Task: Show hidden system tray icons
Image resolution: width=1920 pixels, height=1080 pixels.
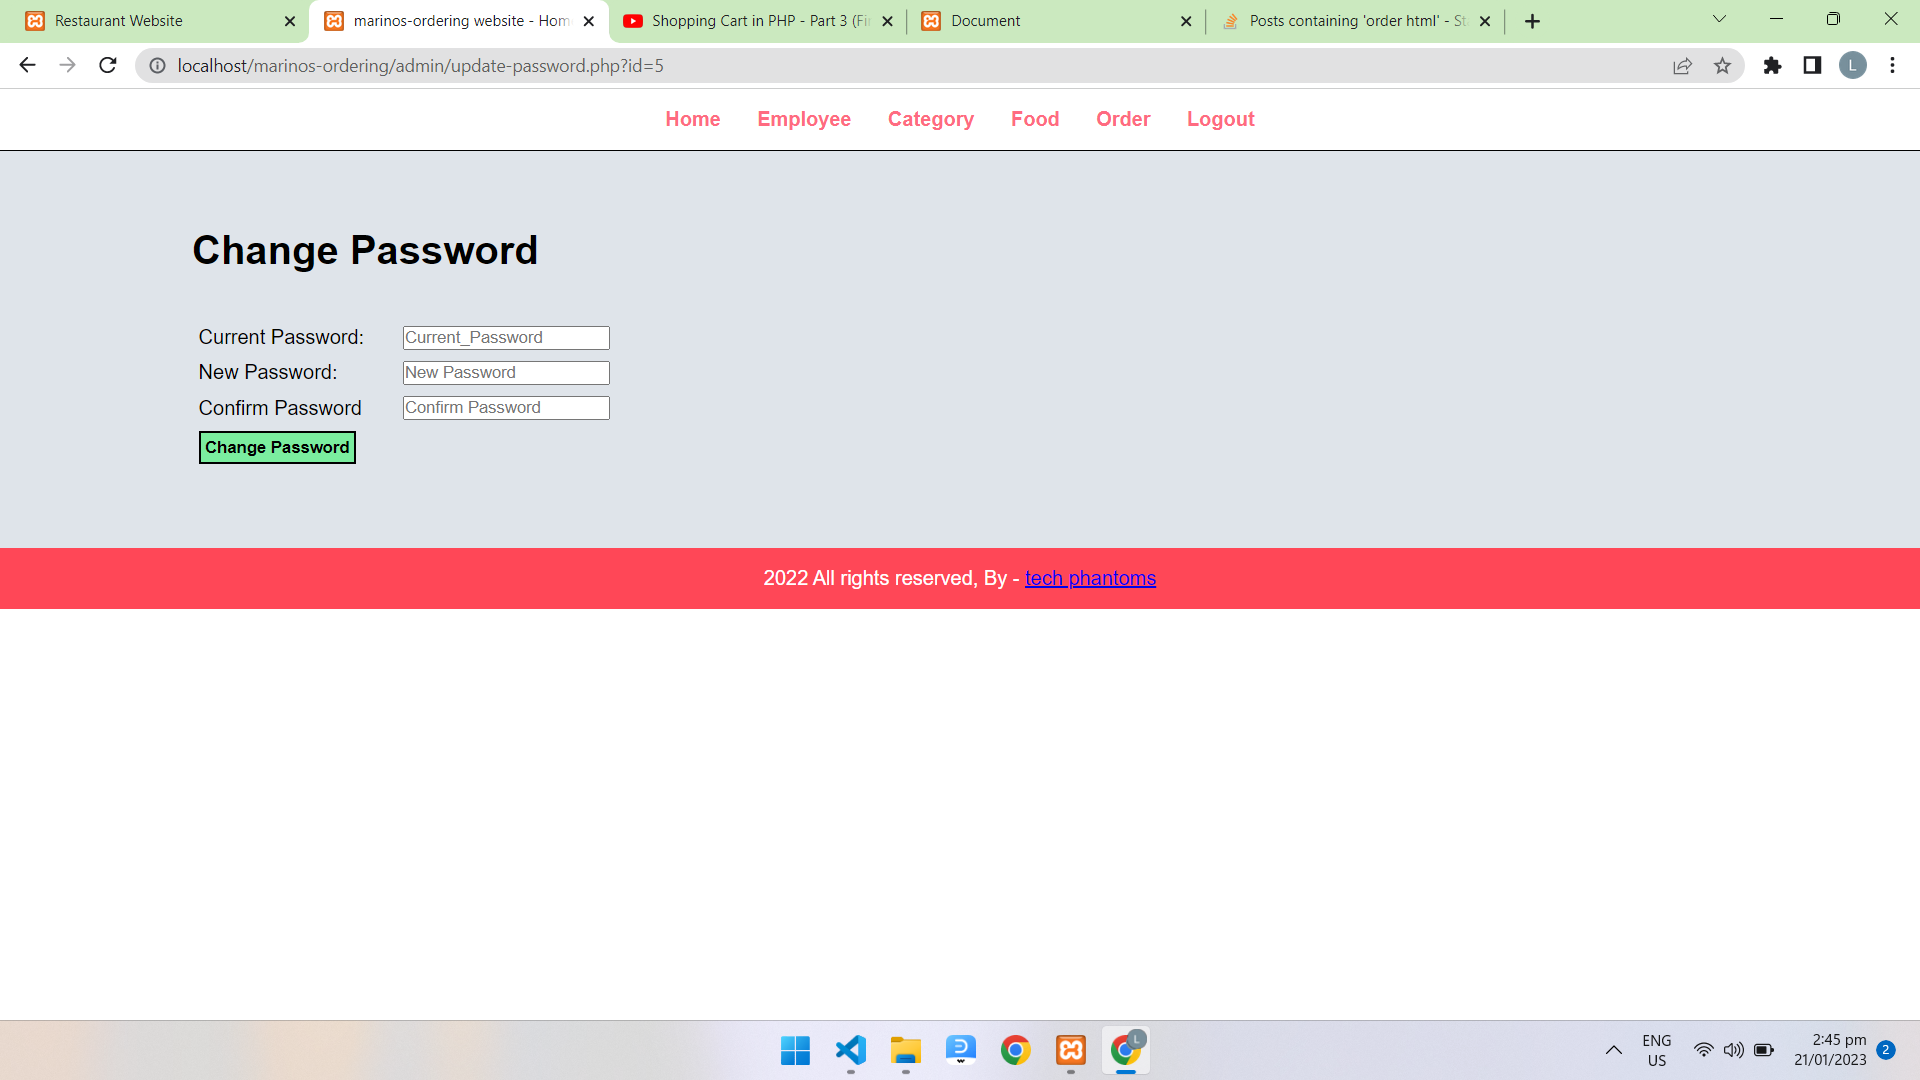Action: pyautogui.click(x=1613, y=1050)
